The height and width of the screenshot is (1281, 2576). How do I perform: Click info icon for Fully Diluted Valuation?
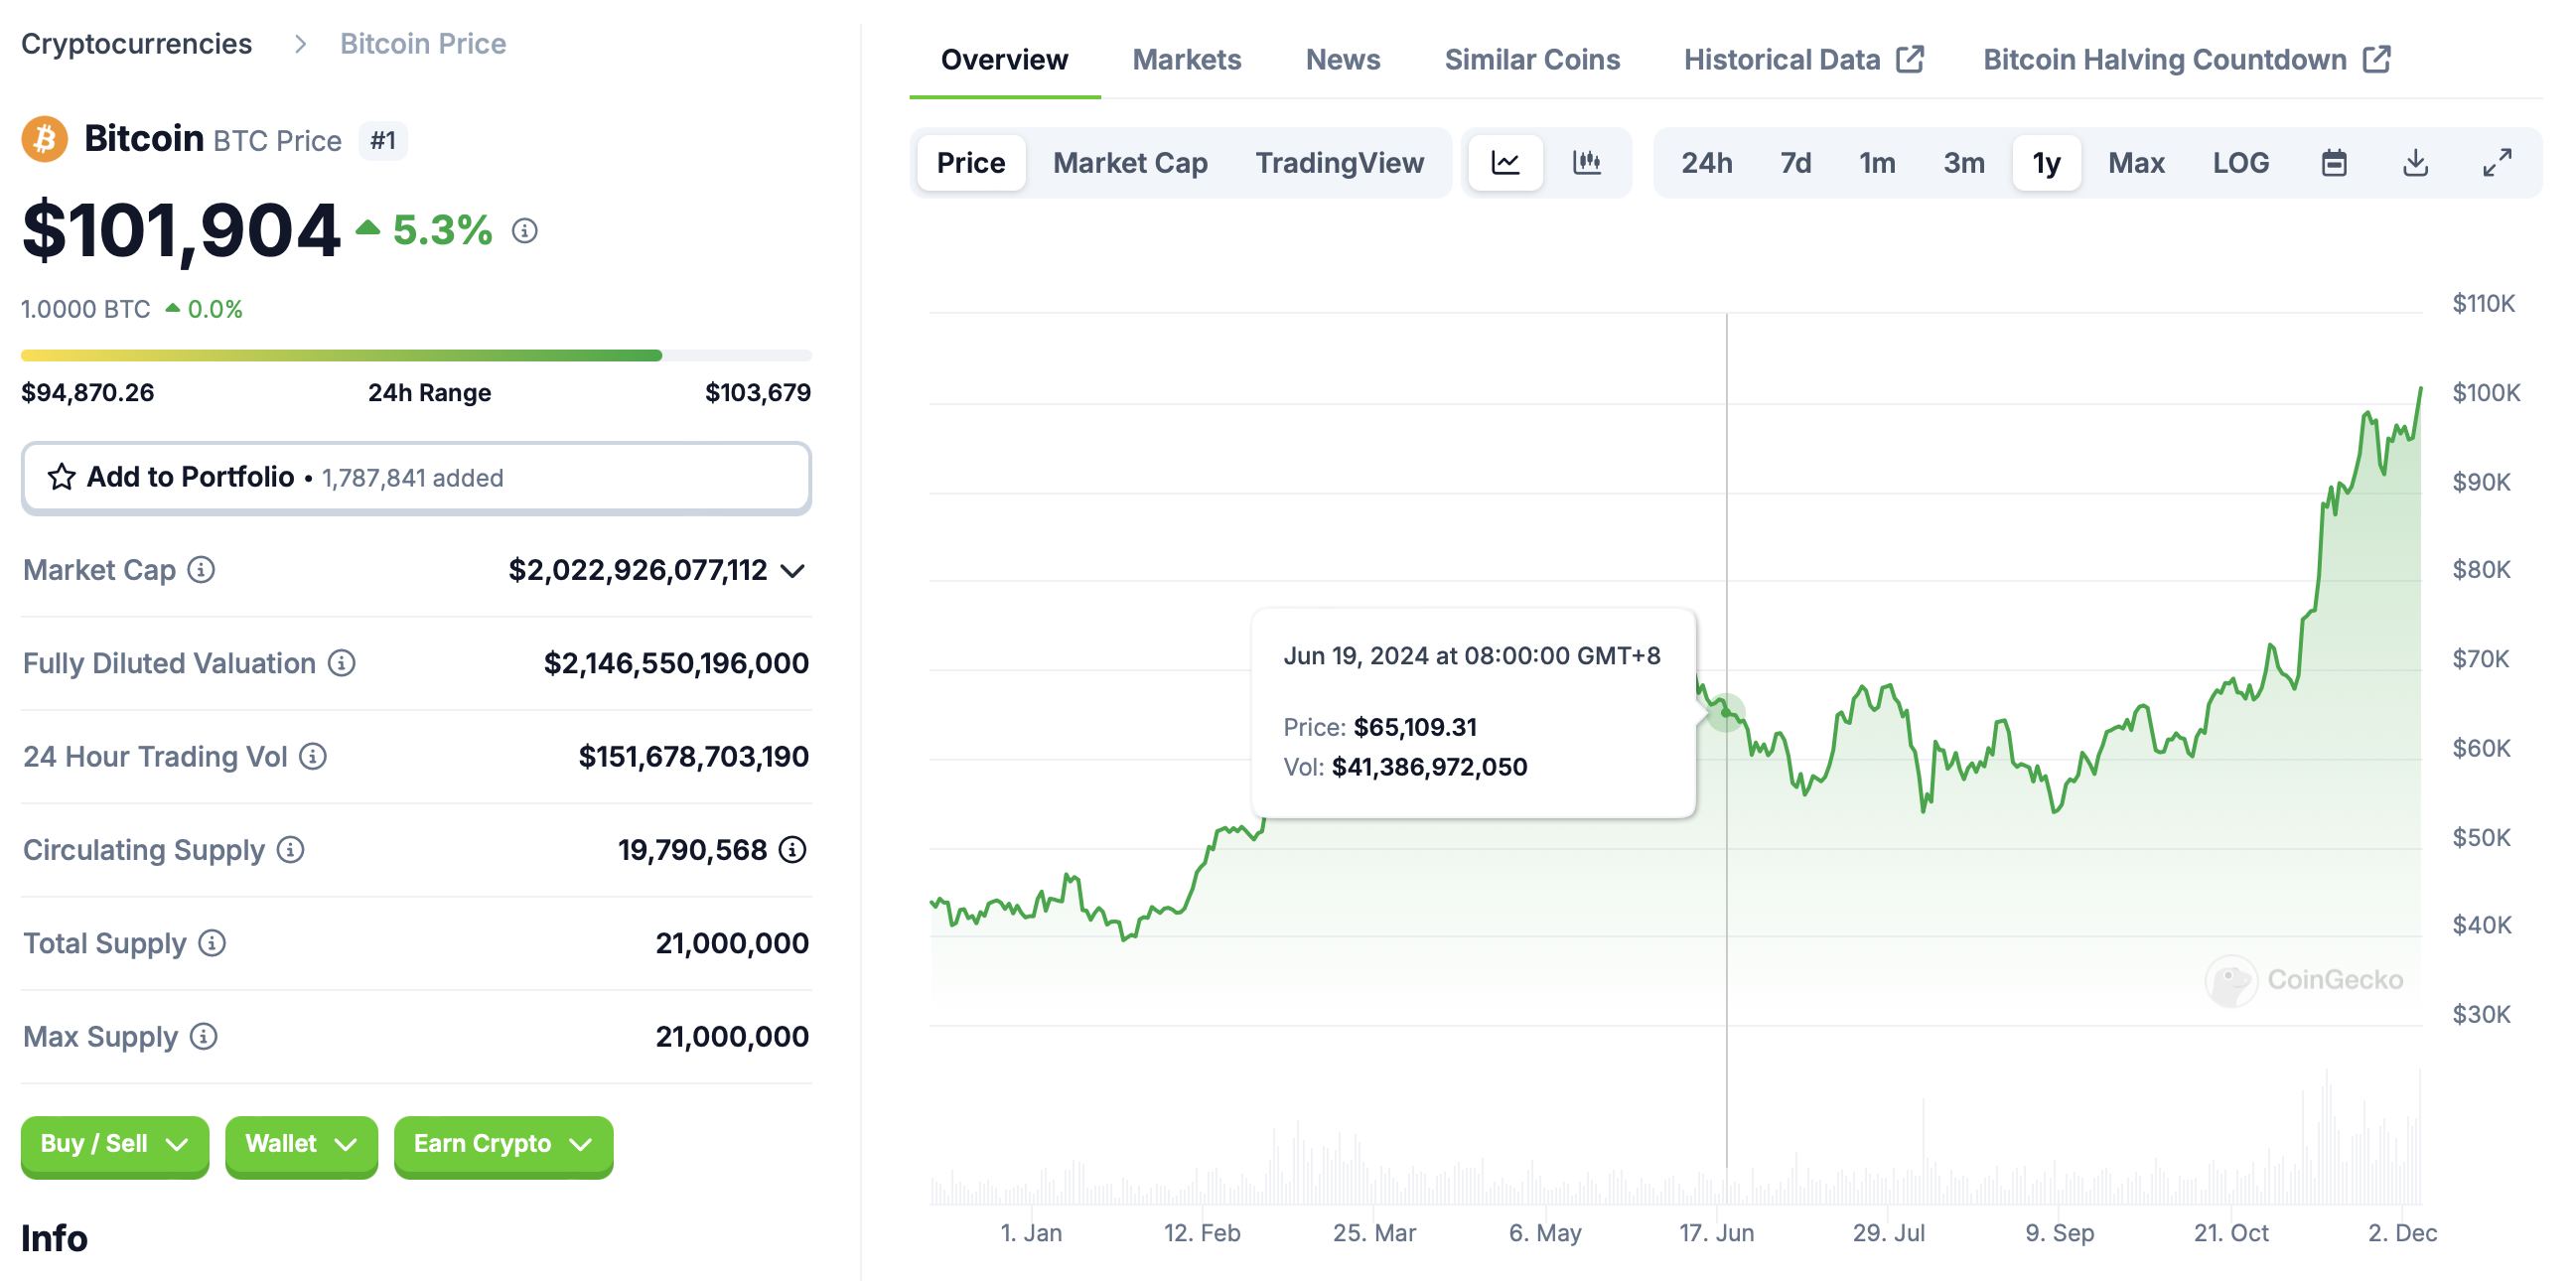[x=342, y=663]
